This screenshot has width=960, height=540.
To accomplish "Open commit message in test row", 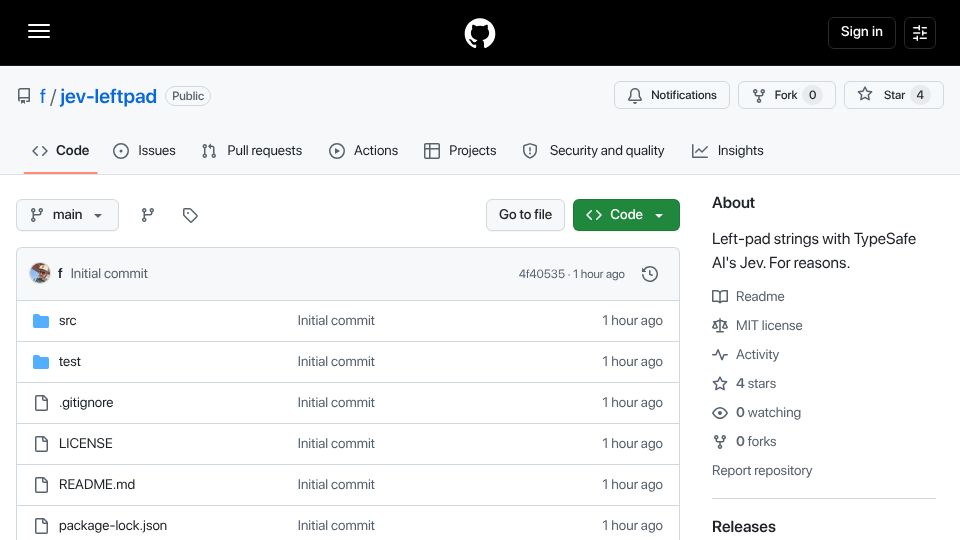I will pyautogui.click(x=336, y=362).
